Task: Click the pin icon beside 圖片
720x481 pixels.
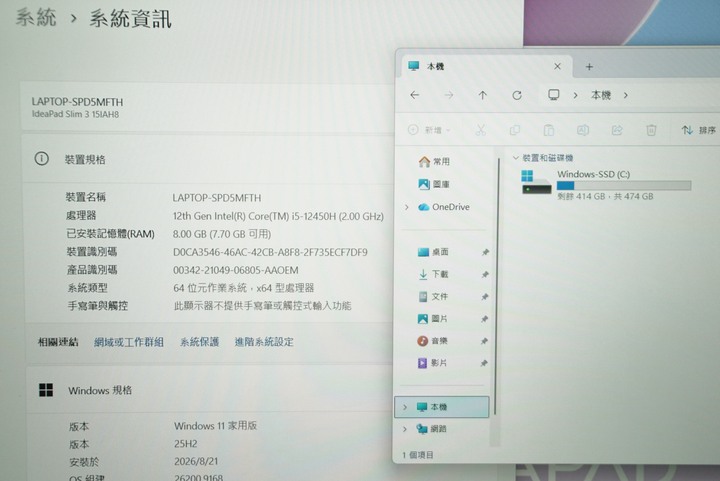Action: tap(484, 319)
